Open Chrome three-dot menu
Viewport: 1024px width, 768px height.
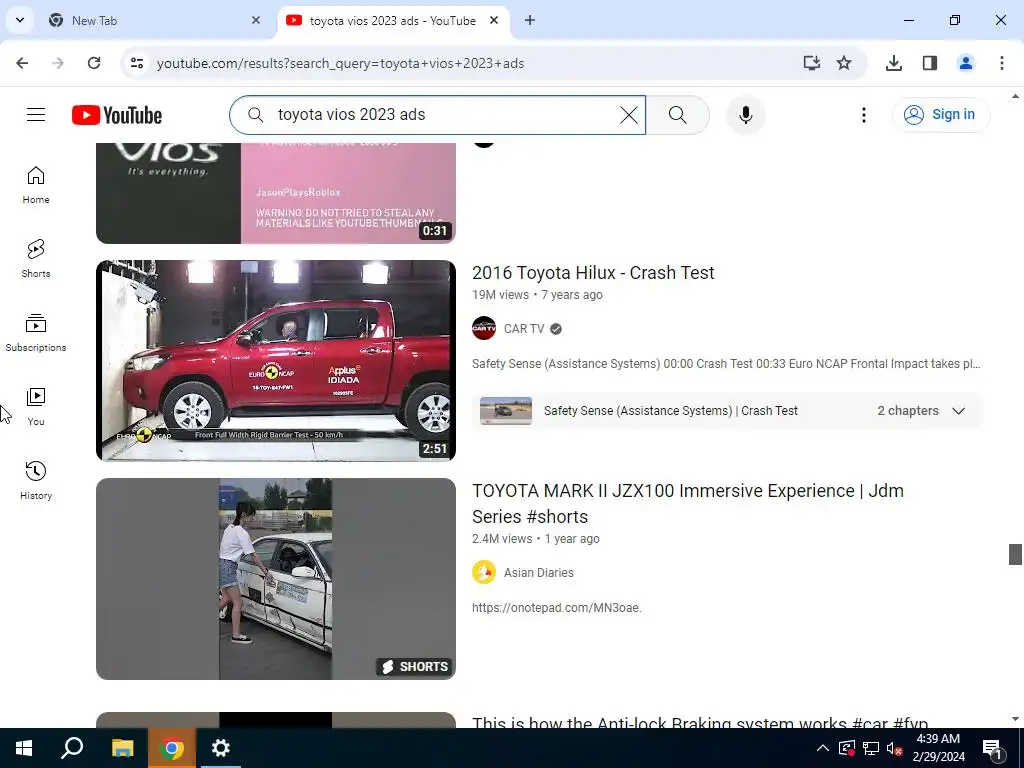1002,63
